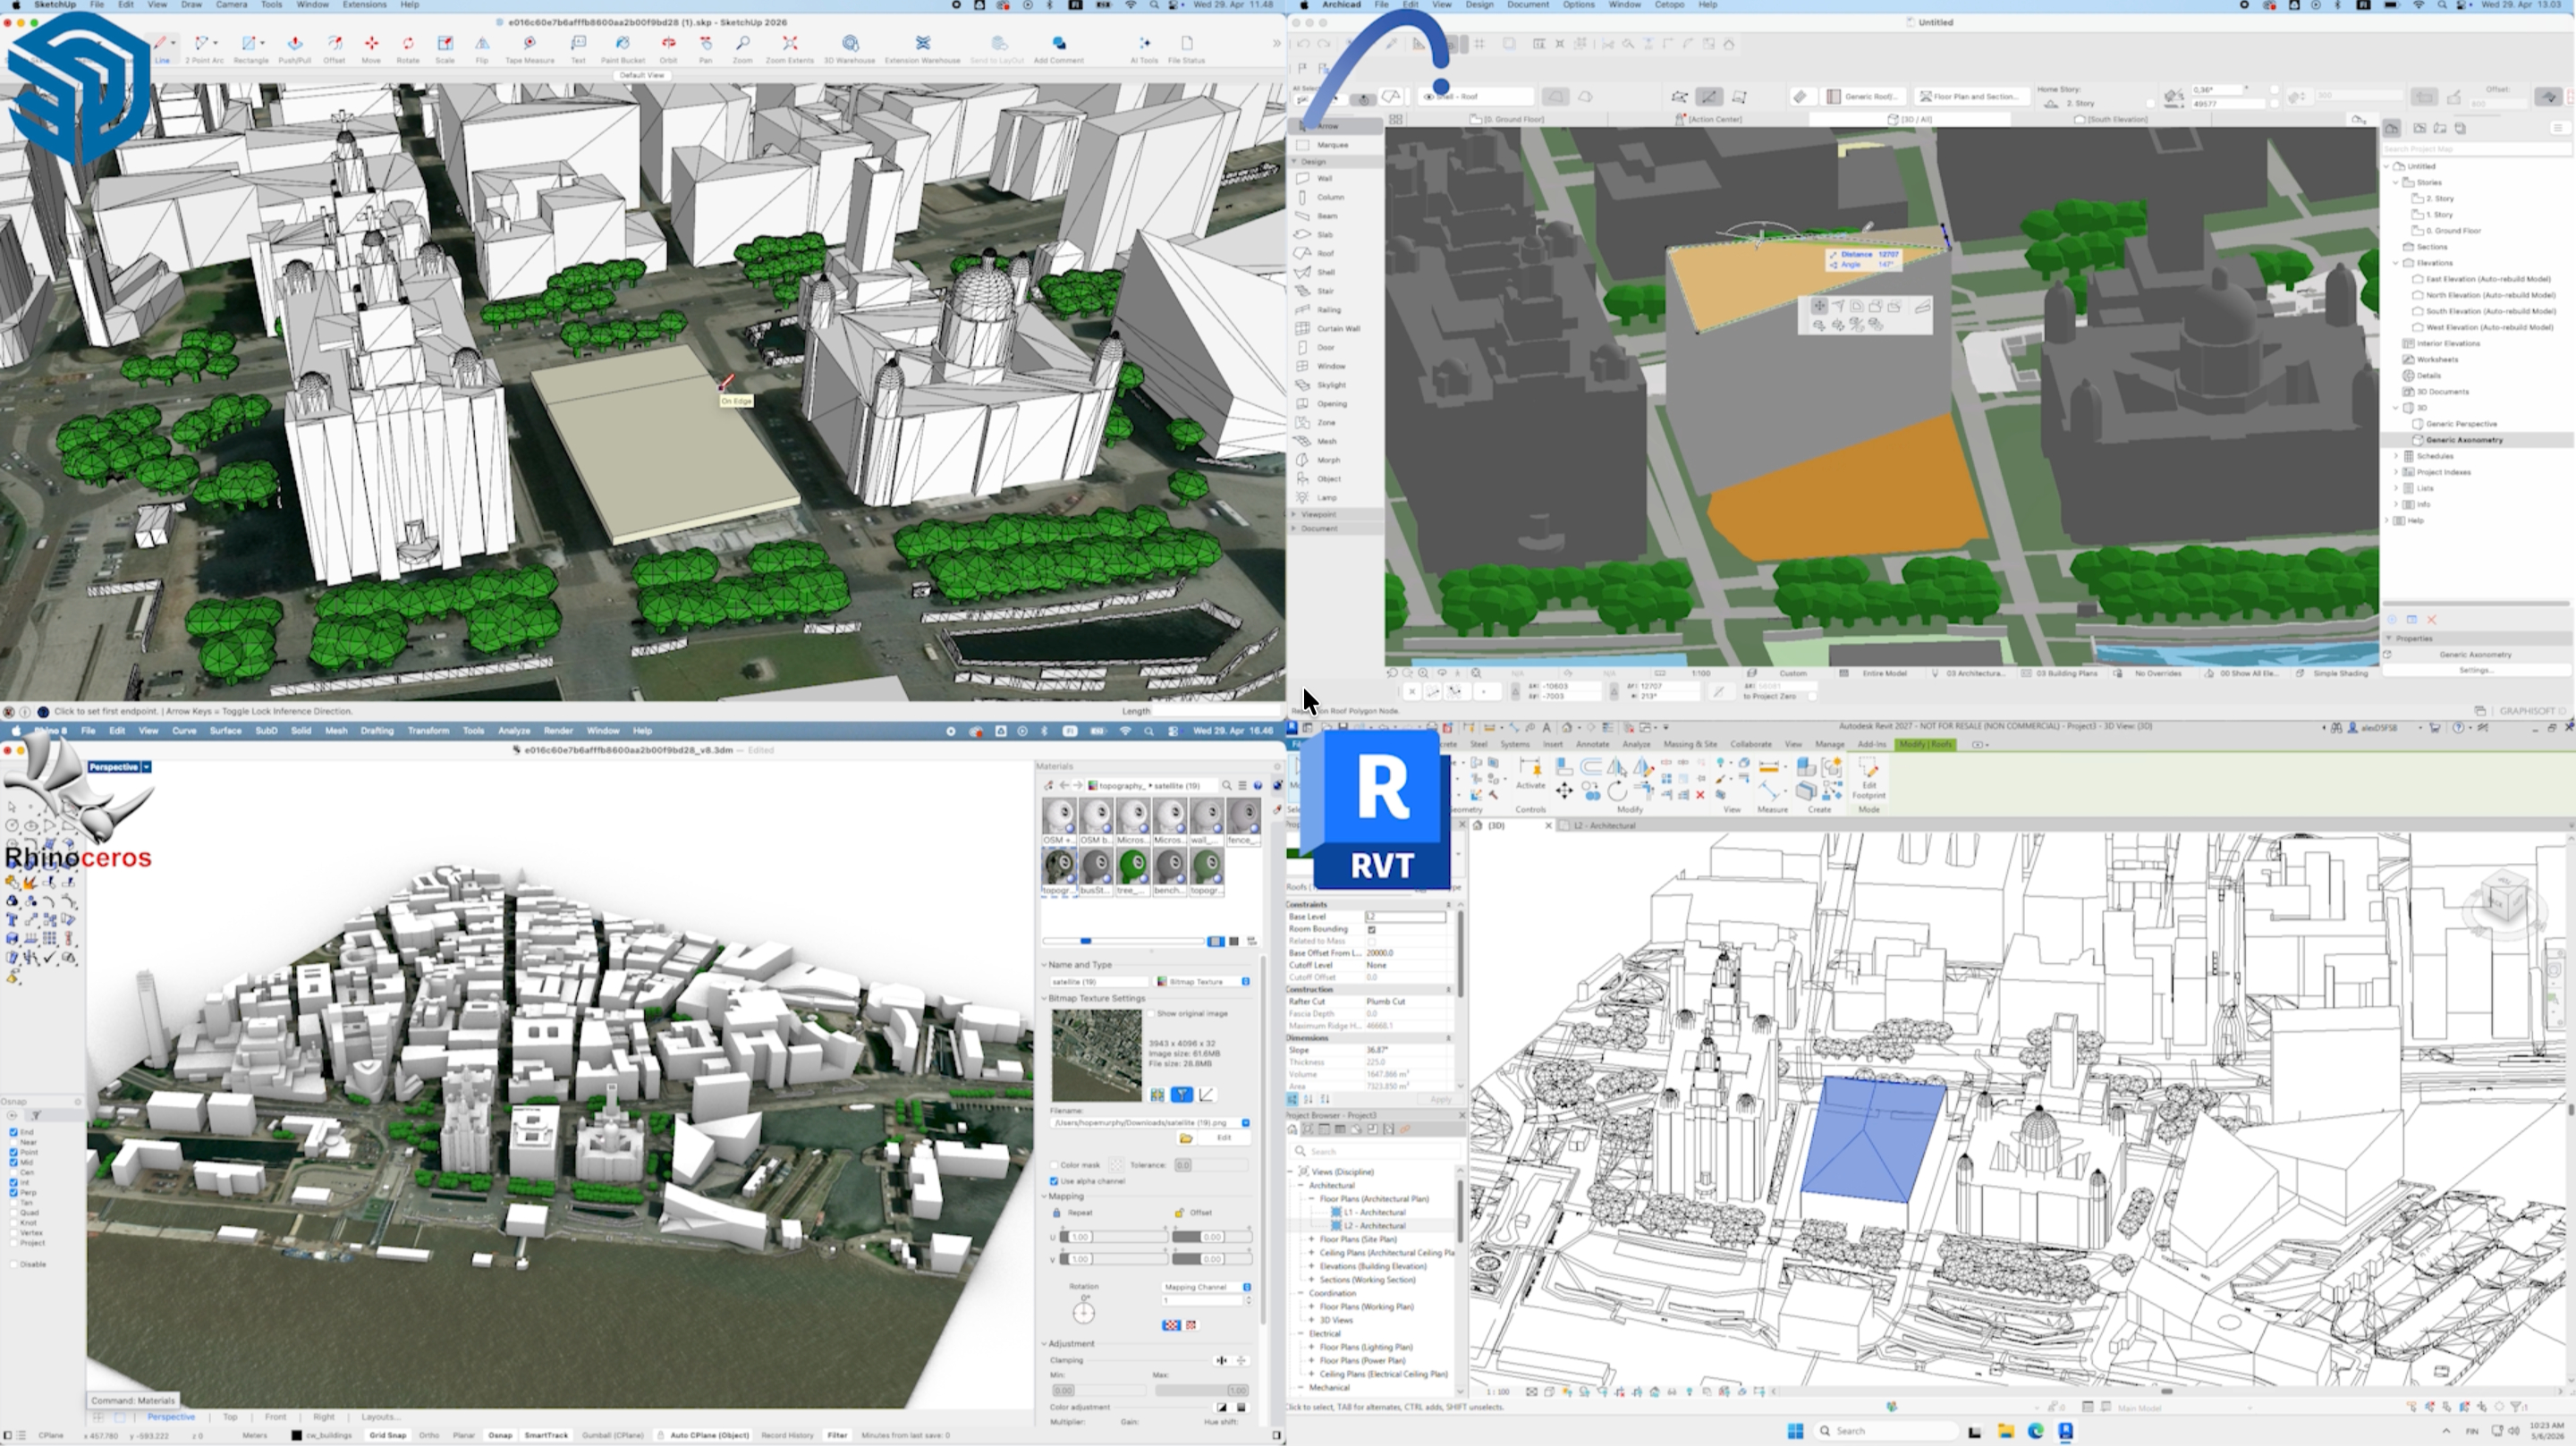Image resolution: width=2576 pixels, height=1446 pixels.
Task: Click the search magnifier in Rhino Materials panel
Action: pyautogui.click(x=1226, y=785)
